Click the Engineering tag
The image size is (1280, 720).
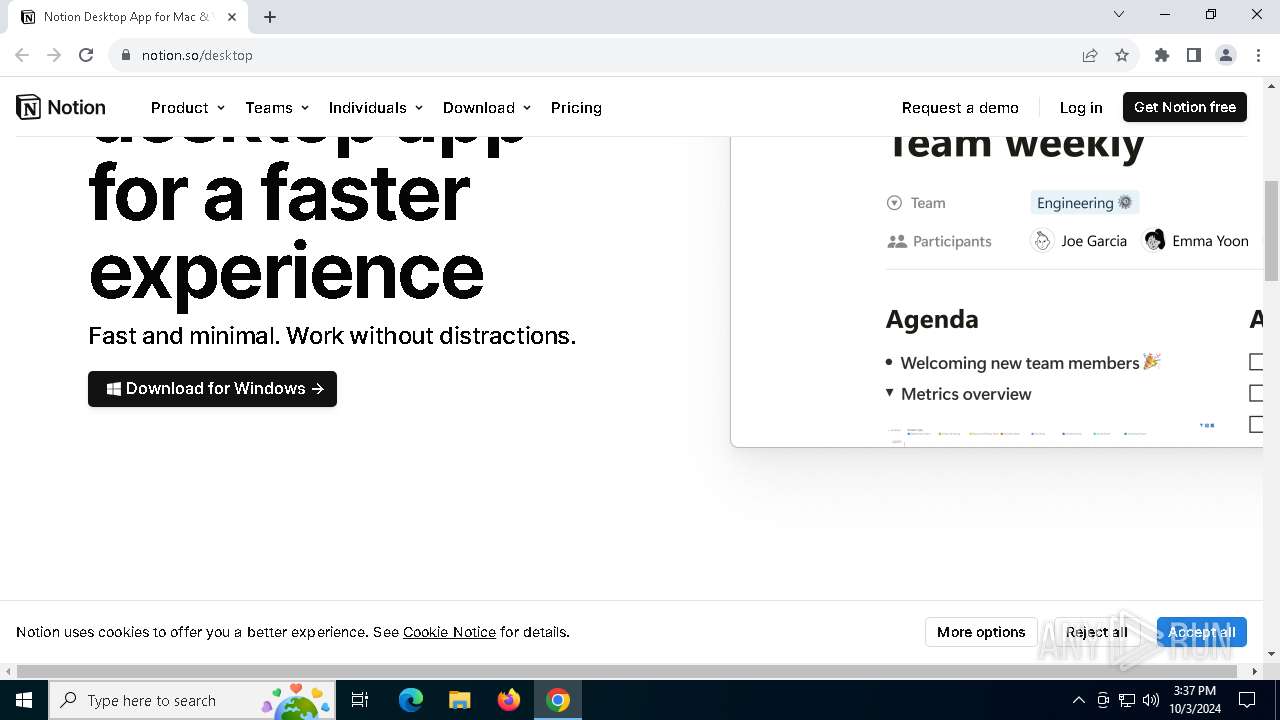point(1085,203)
